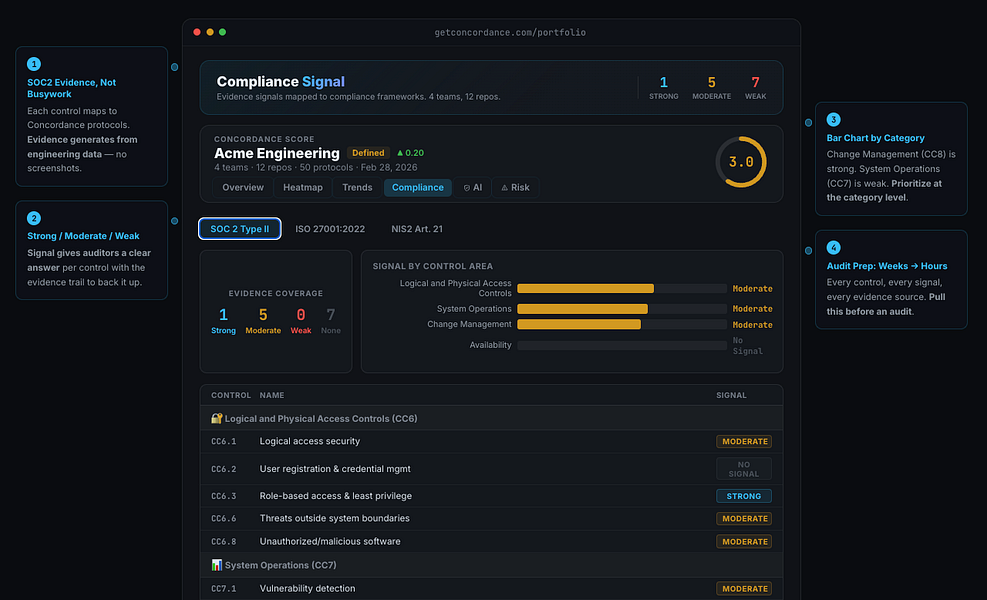
Task: Click control ID CC6.3
Action: pos(223,497)
